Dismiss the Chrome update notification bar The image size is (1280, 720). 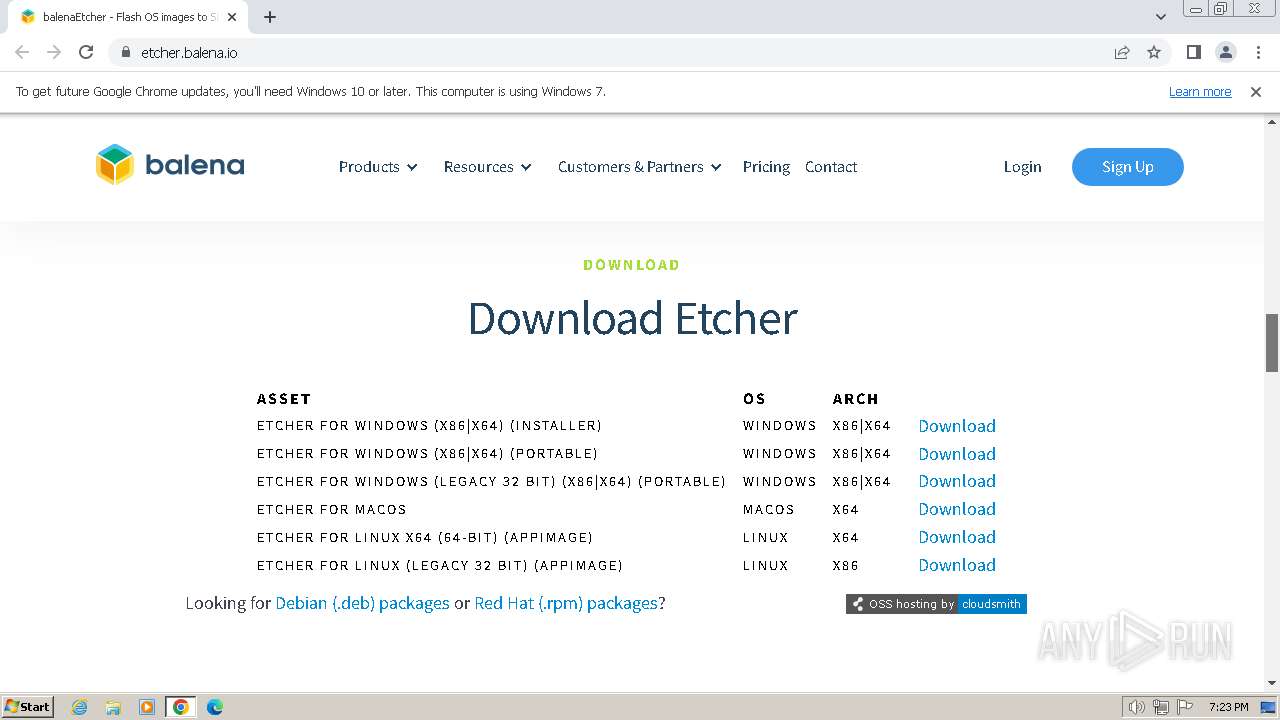(x=1256, y=91)
